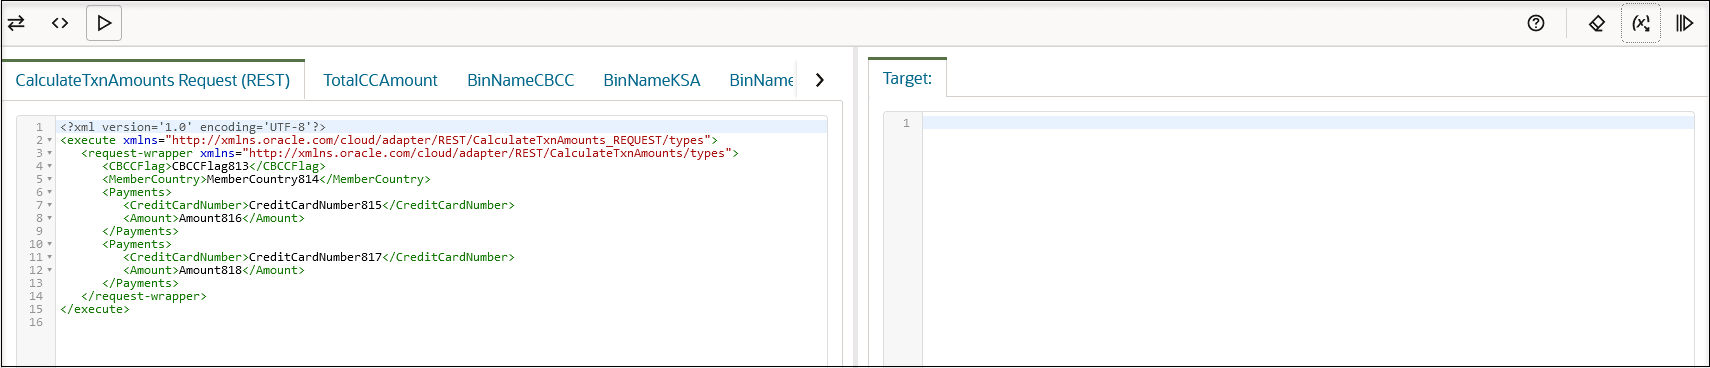
Task: Collapse Amount818 fold arrow on line 12
Action: click(50, 271)
